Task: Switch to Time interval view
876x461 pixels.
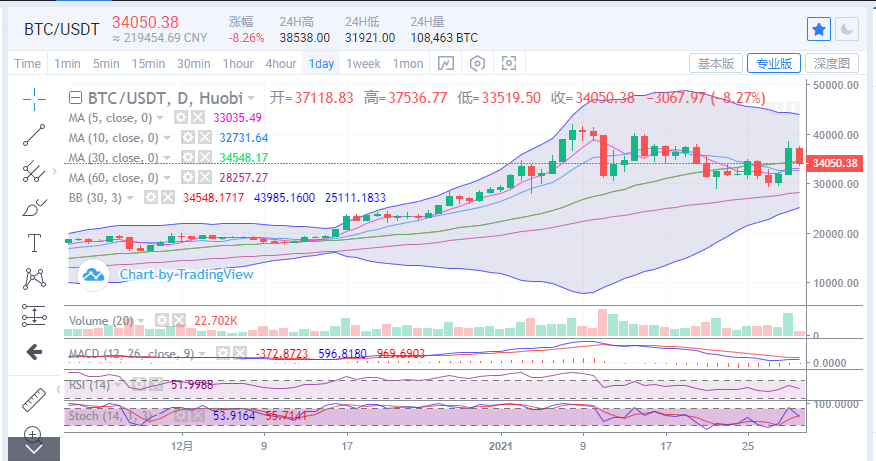Action: 27,64
